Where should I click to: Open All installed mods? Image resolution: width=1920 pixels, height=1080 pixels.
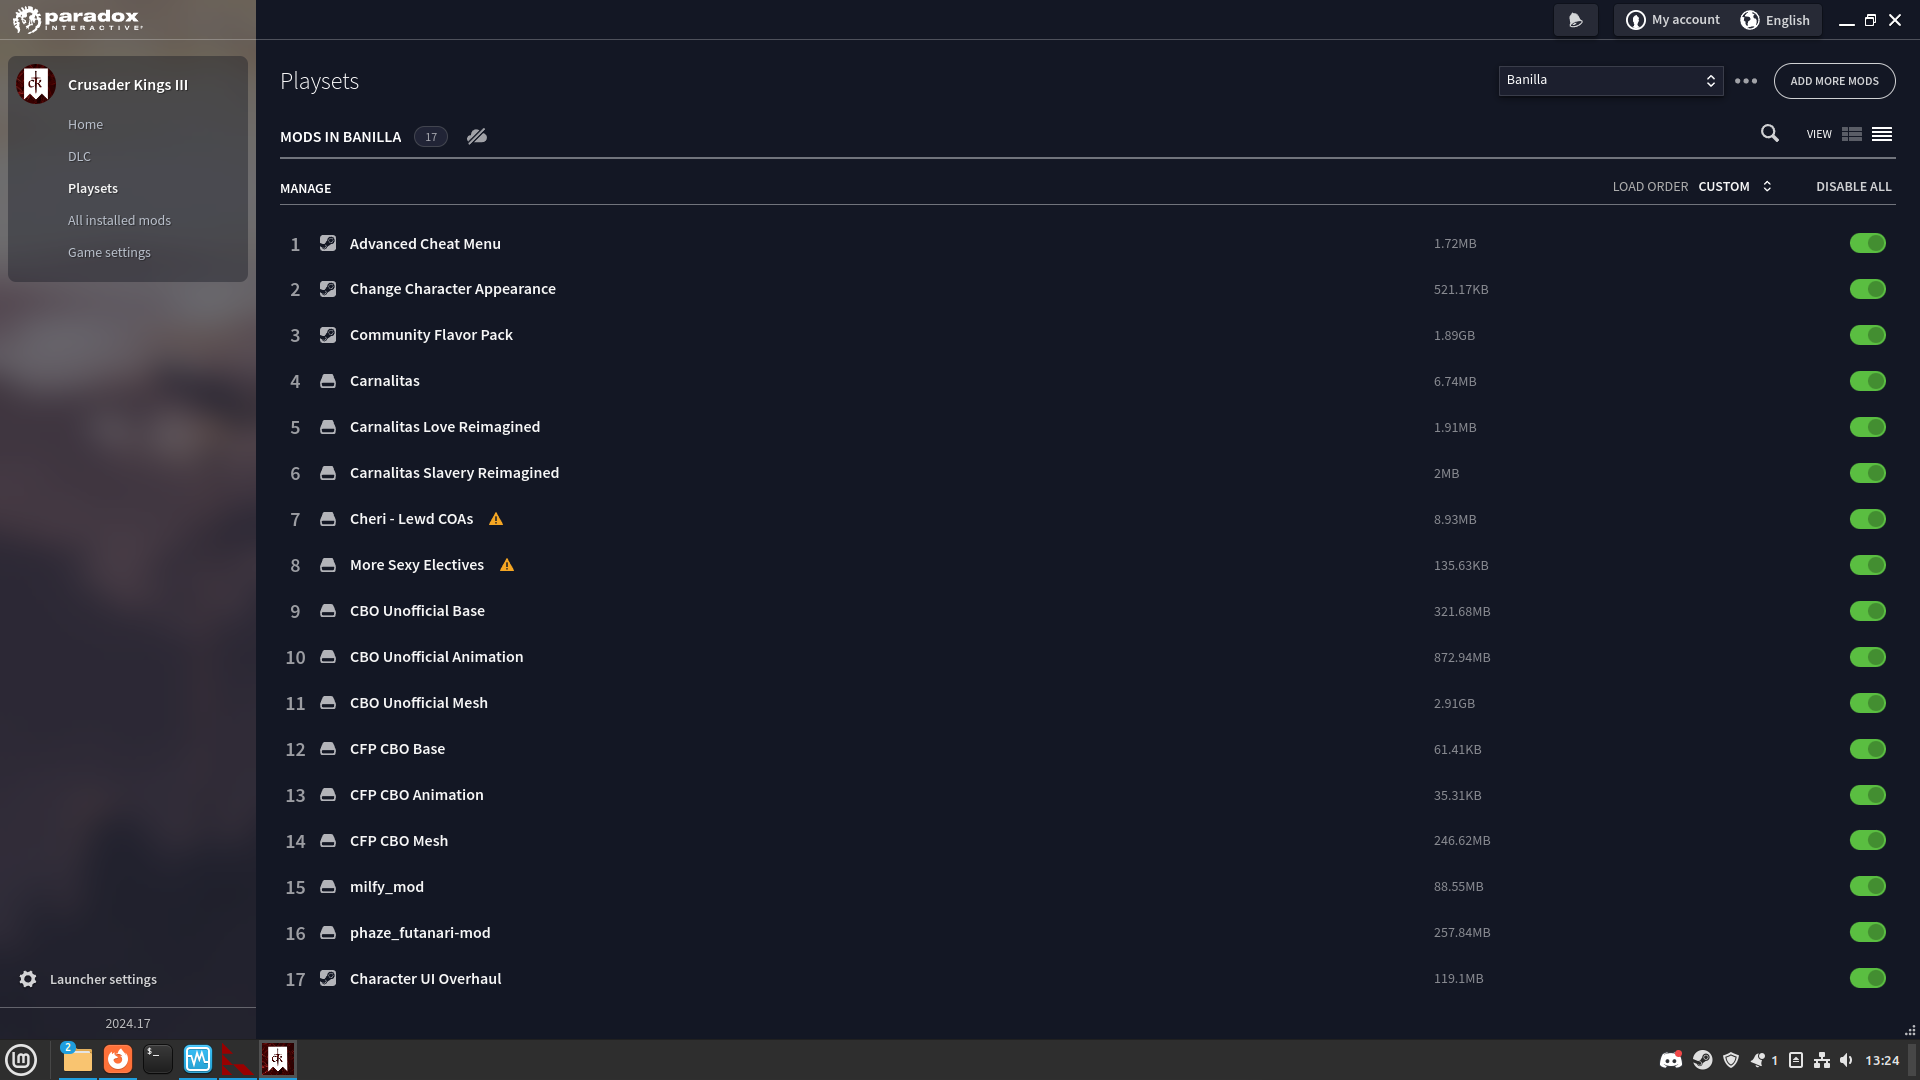pyautogui.click(x=119, y=221)
